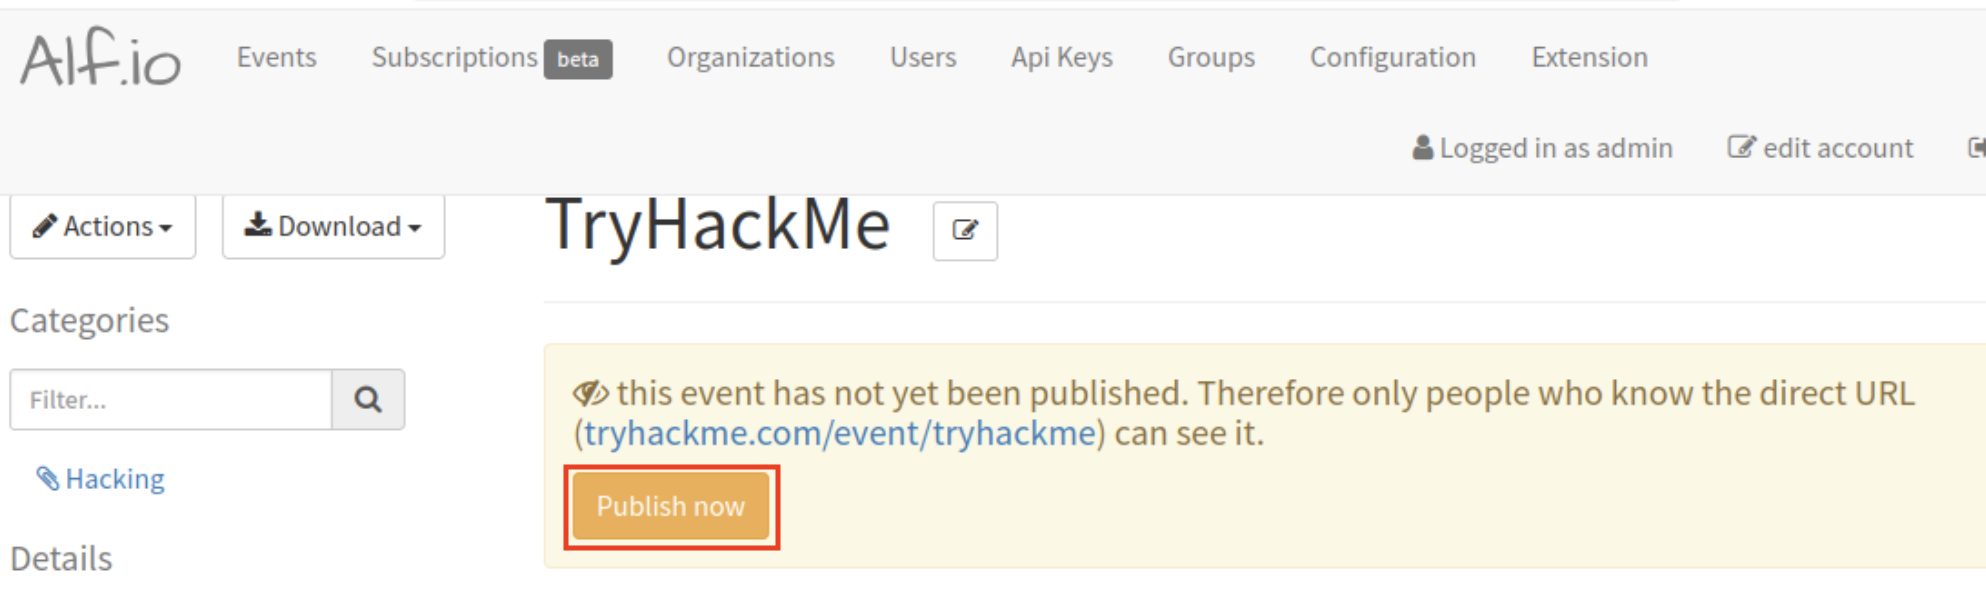This screenshot has width=1986, height=598.
Task: Open Api Keys page
Action: point(1061,58)
